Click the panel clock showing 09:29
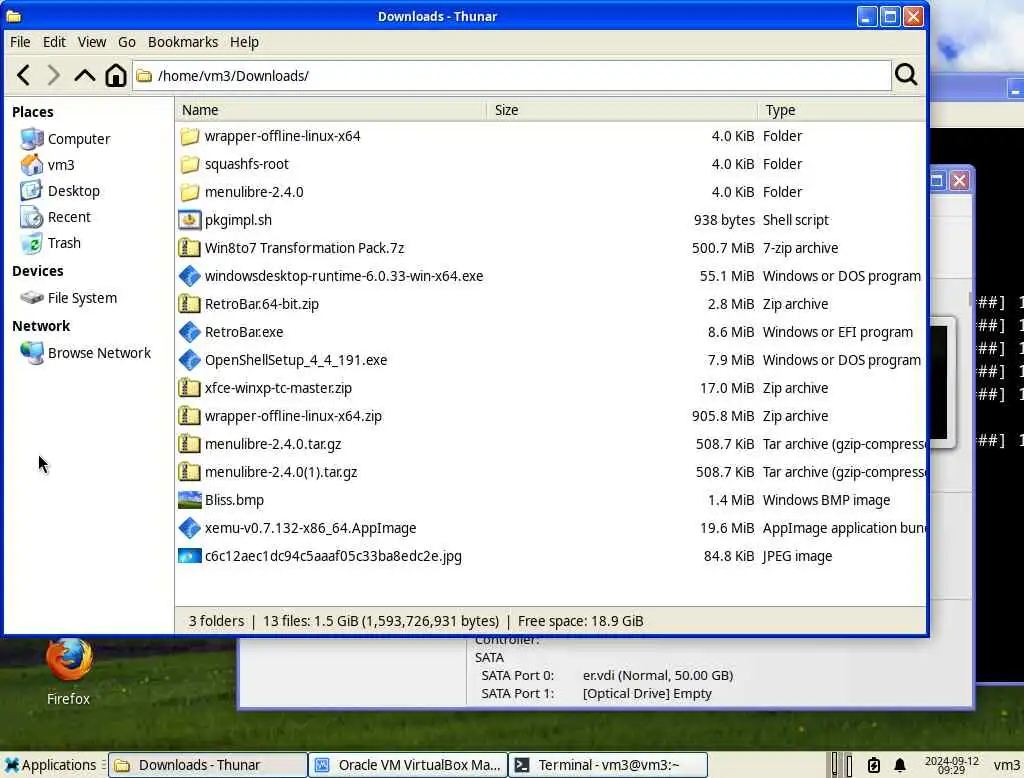The width and height of the screenshot is (1024, 778). point(952,765)
